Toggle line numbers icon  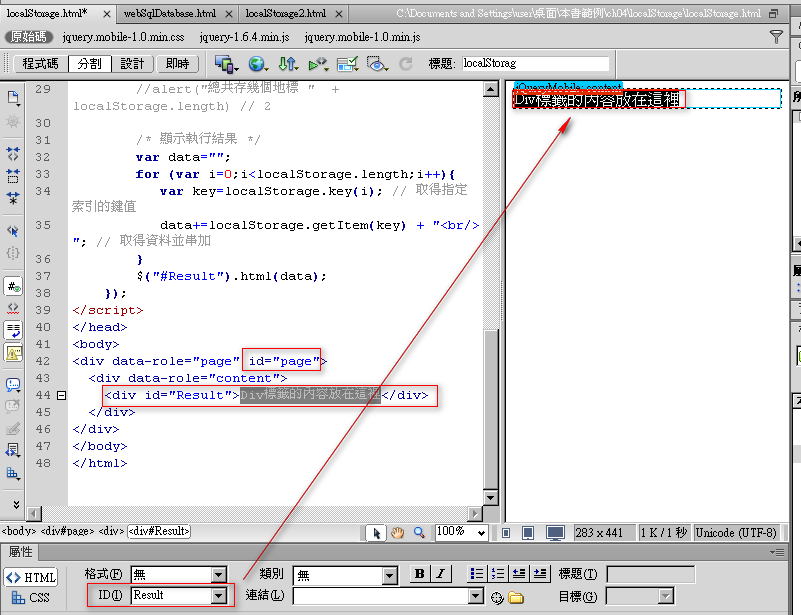coord(13,287)
